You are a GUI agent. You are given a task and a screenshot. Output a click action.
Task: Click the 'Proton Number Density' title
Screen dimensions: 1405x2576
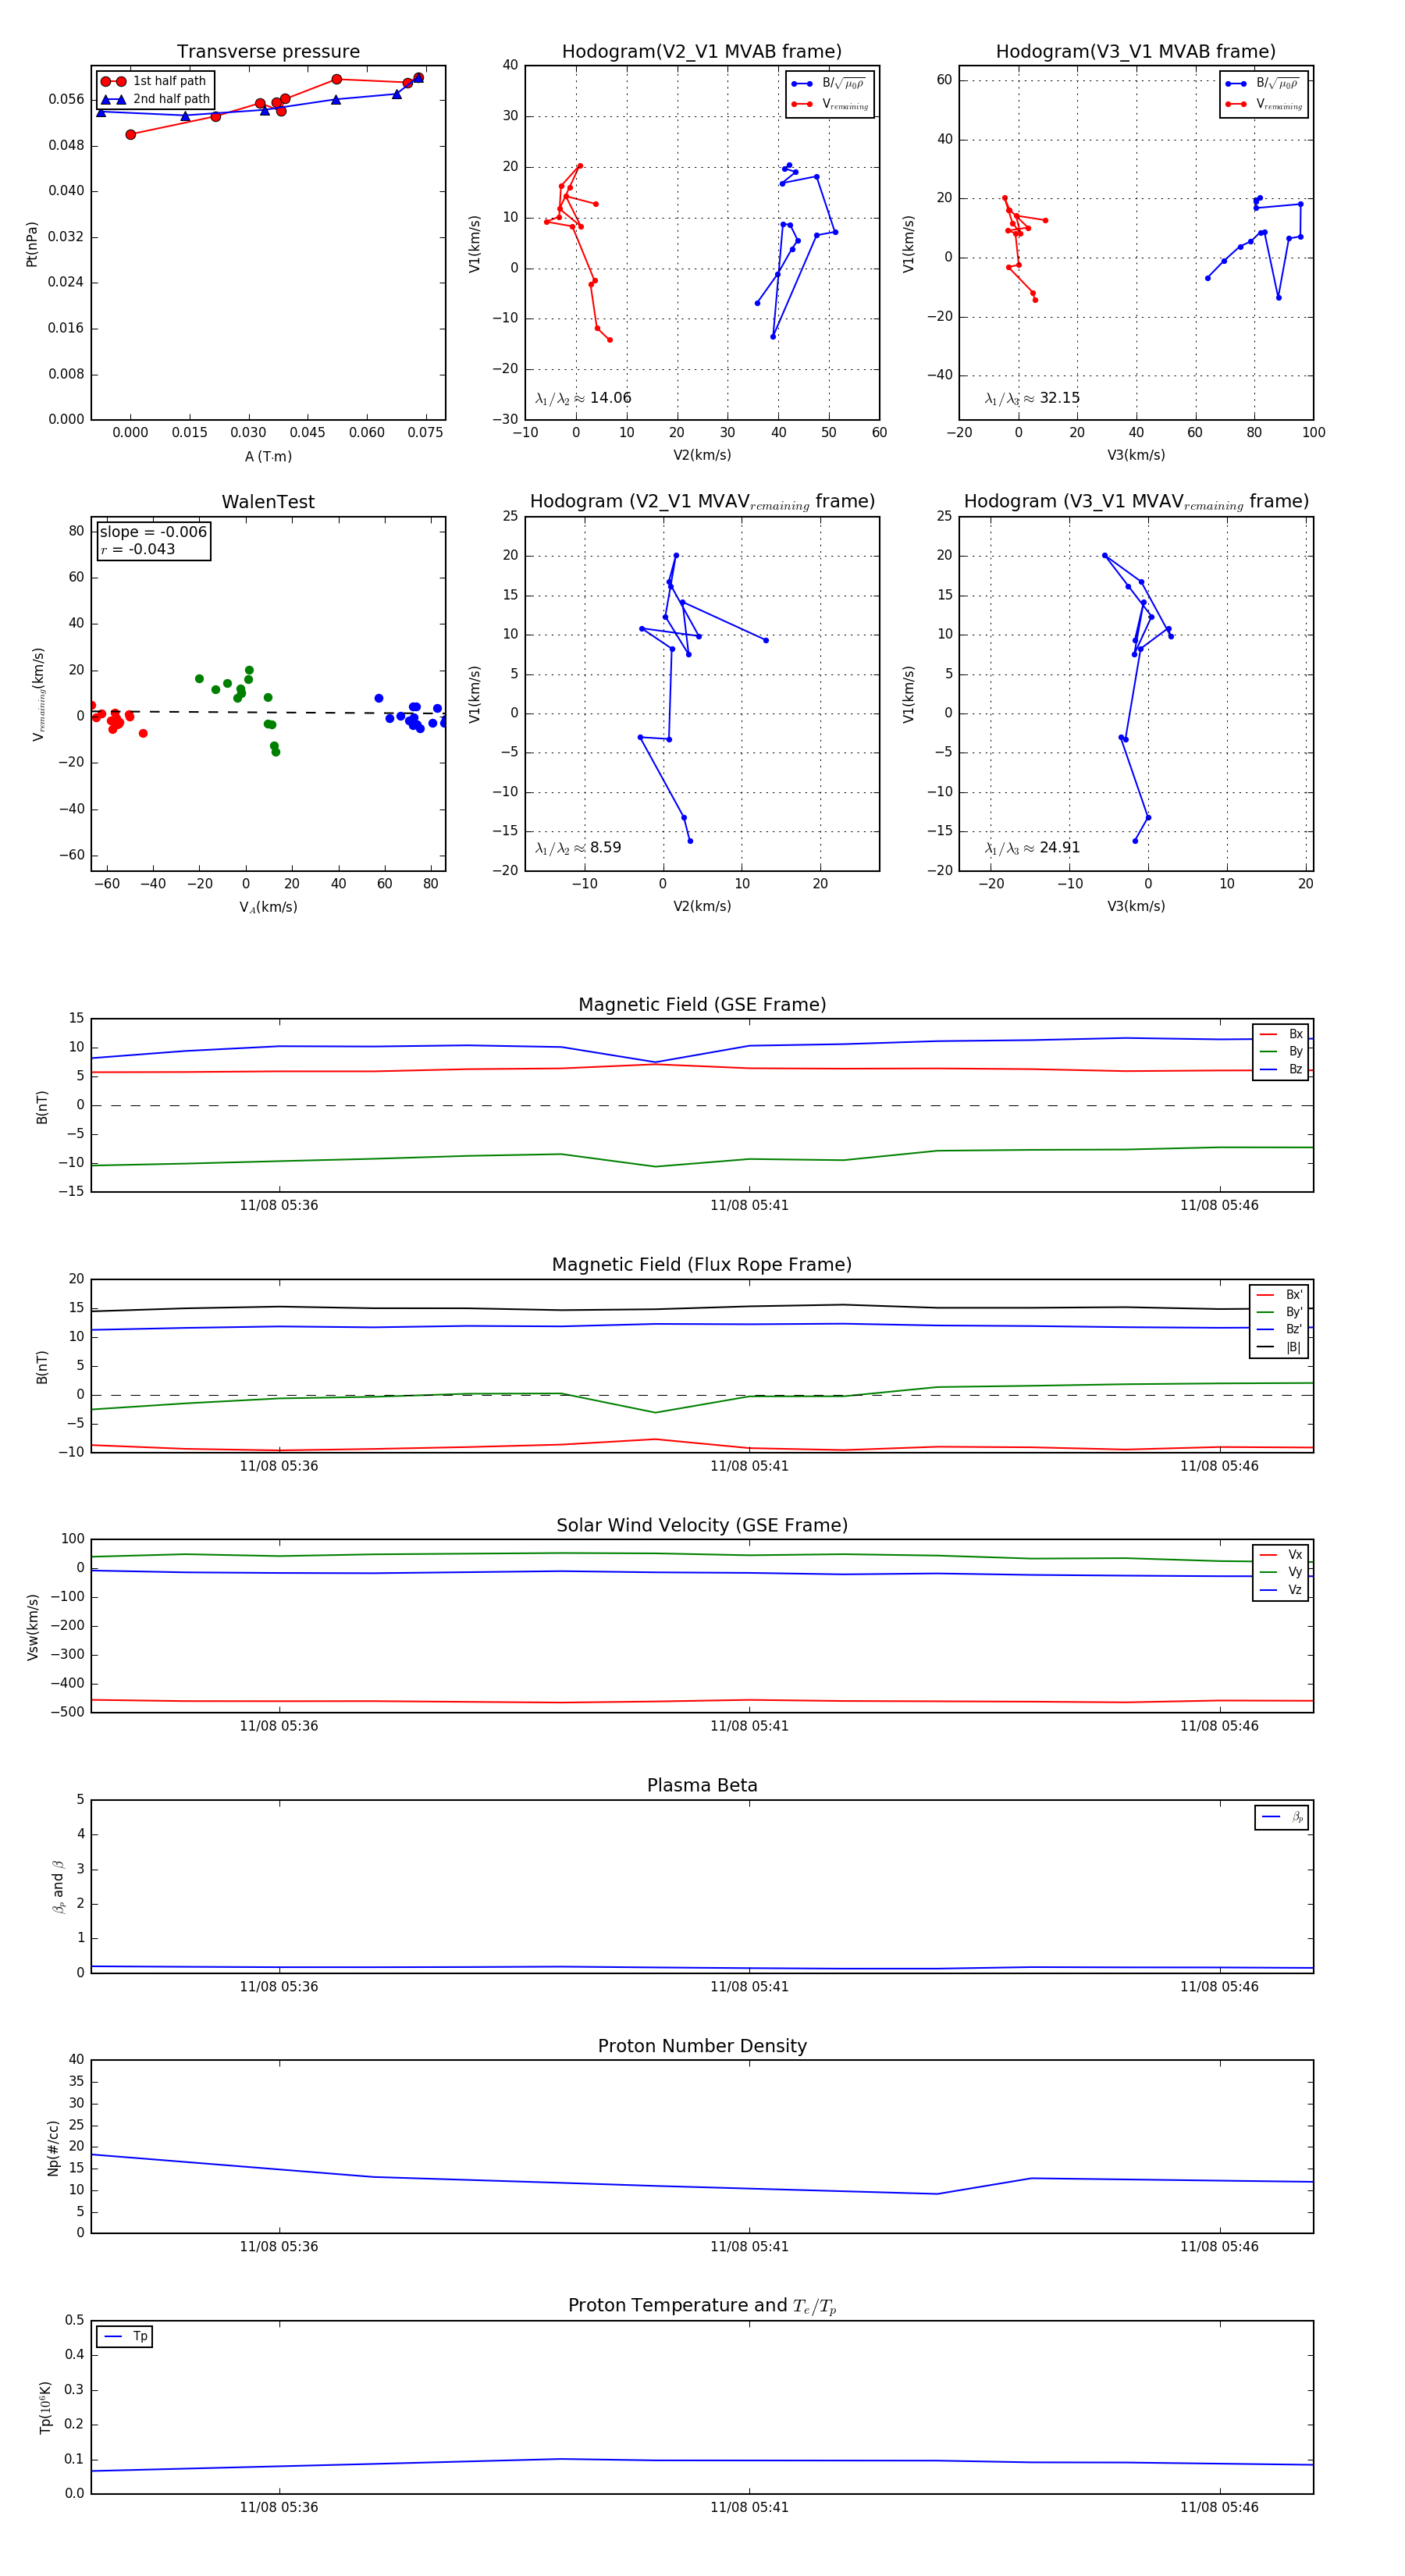point(702,2046)
